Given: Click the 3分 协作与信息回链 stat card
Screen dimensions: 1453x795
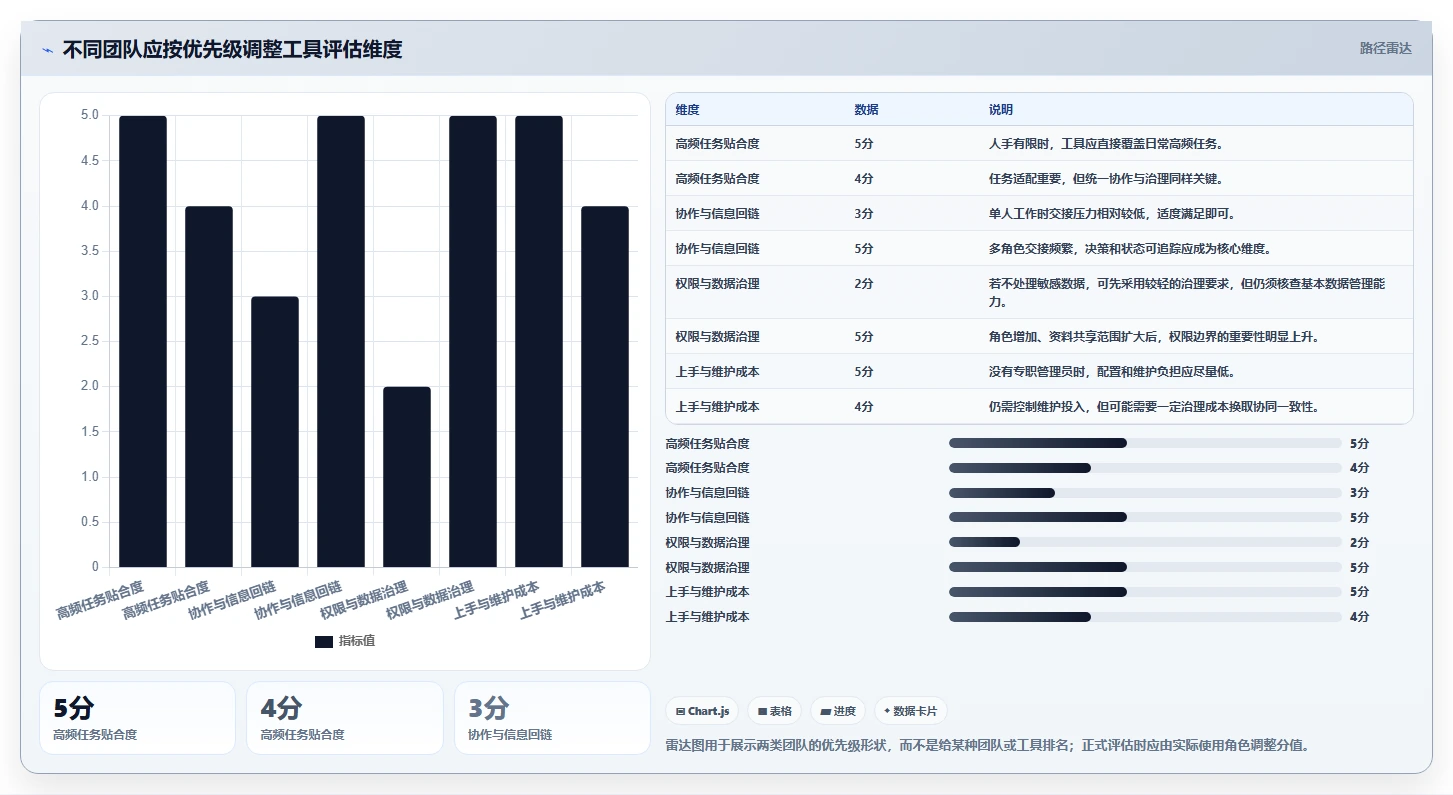Looking at the screenshot, I should (552, 718).
